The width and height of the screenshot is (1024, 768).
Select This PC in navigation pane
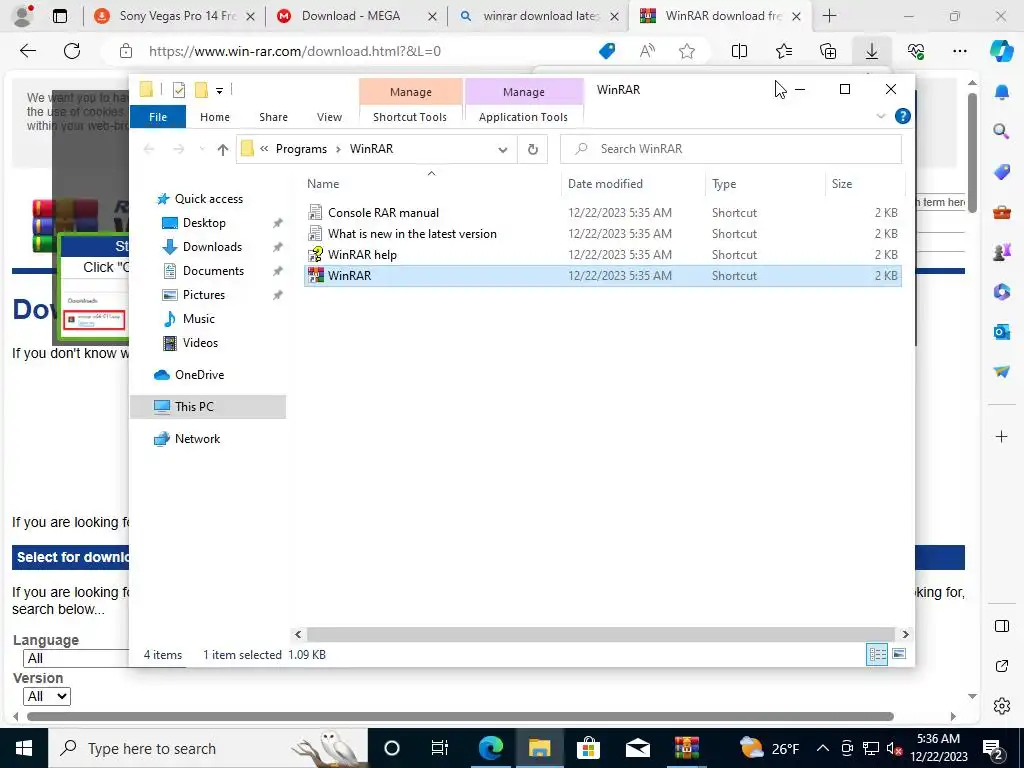[x=208, y=407]
